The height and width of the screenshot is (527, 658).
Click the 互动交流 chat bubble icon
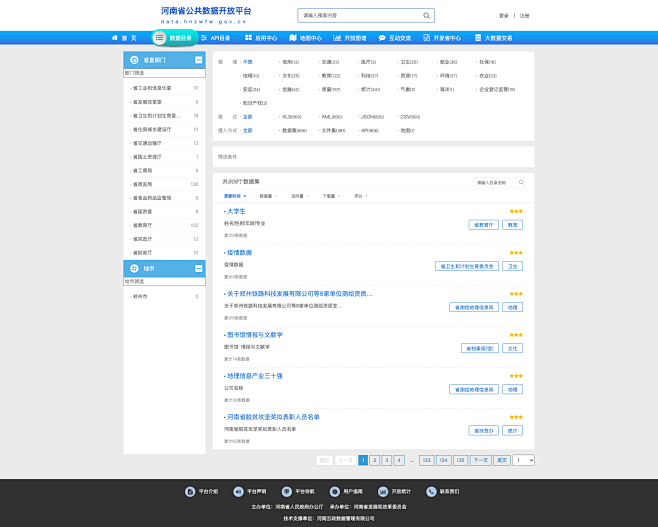pos(382,38)
